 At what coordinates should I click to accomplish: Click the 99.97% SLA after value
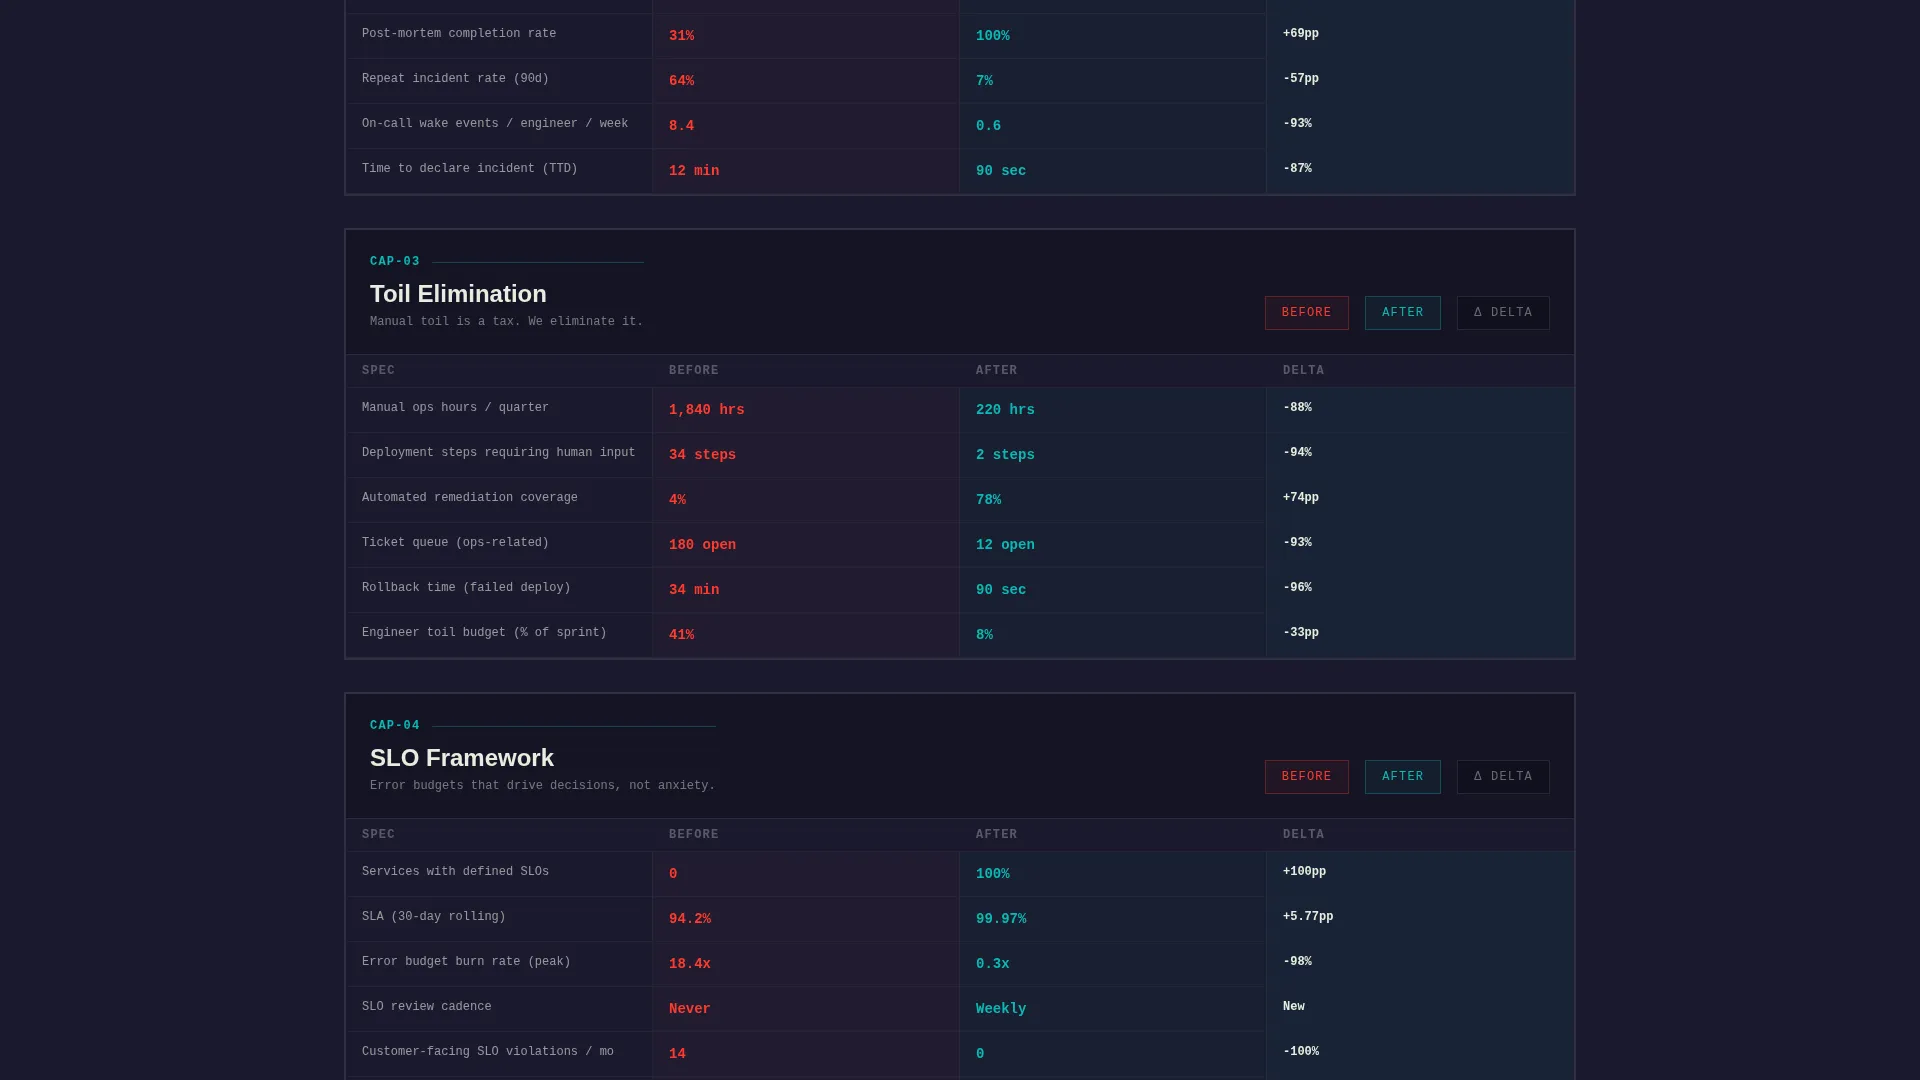pyautogui.click(x=1001, y=919)
